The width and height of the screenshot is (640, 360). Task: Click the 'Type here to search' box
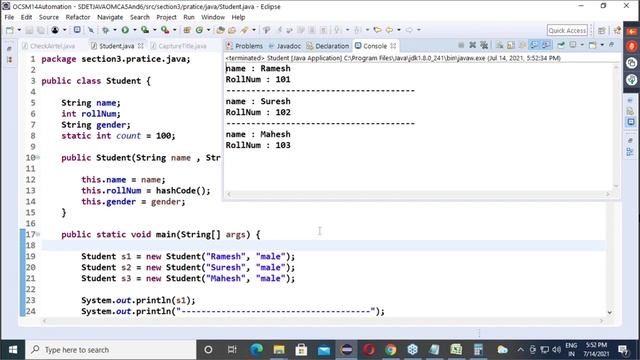pyautogui.click(x=111, y=350)
